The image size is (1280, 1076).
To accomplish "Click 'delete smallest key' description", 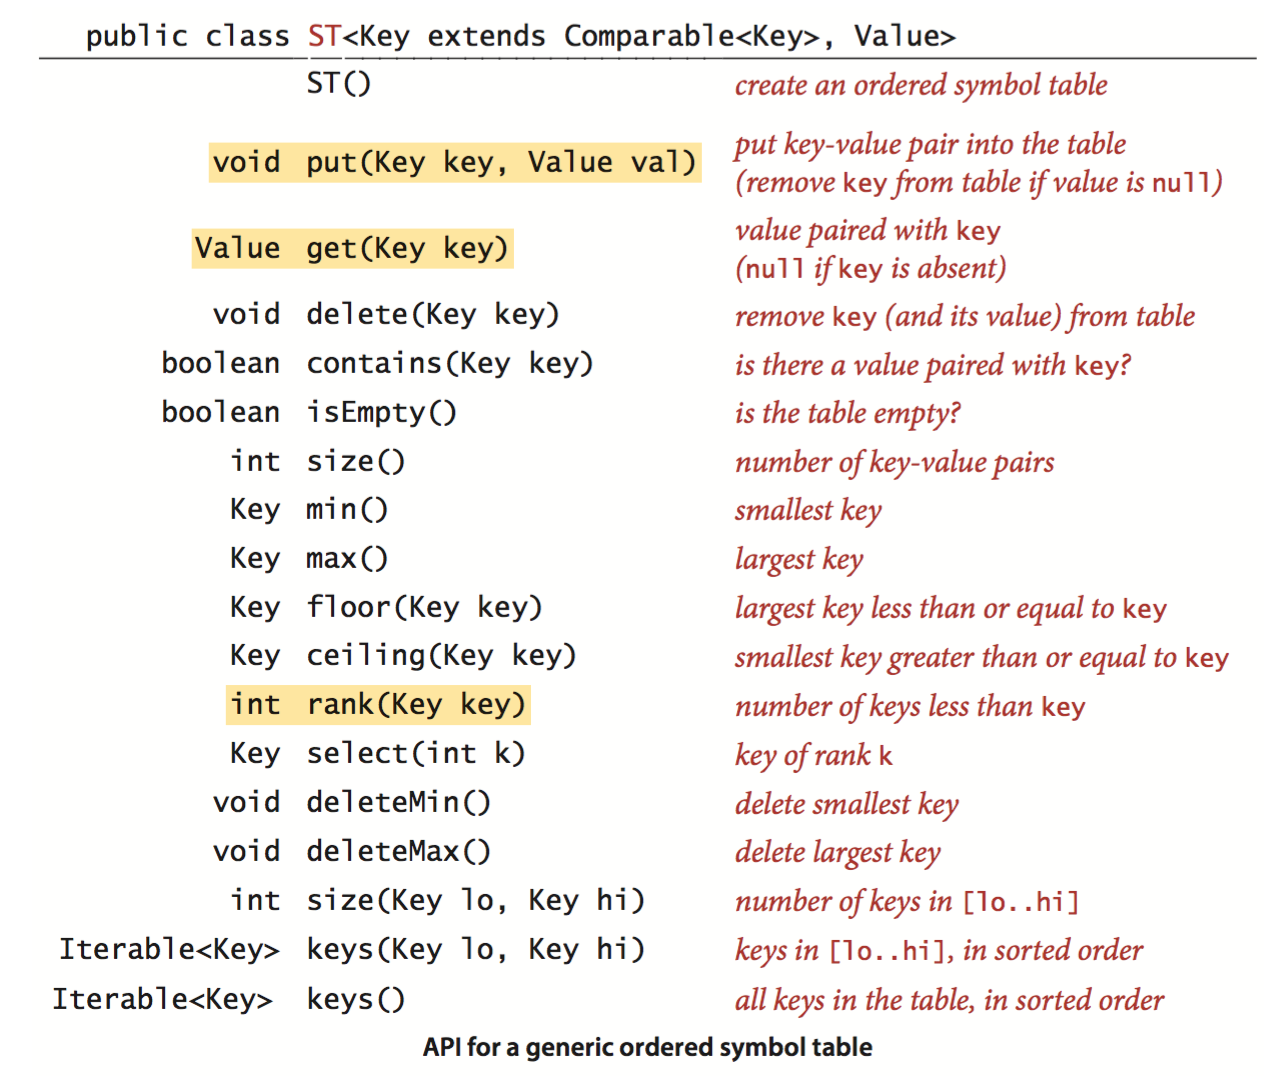I will (846, 804).
